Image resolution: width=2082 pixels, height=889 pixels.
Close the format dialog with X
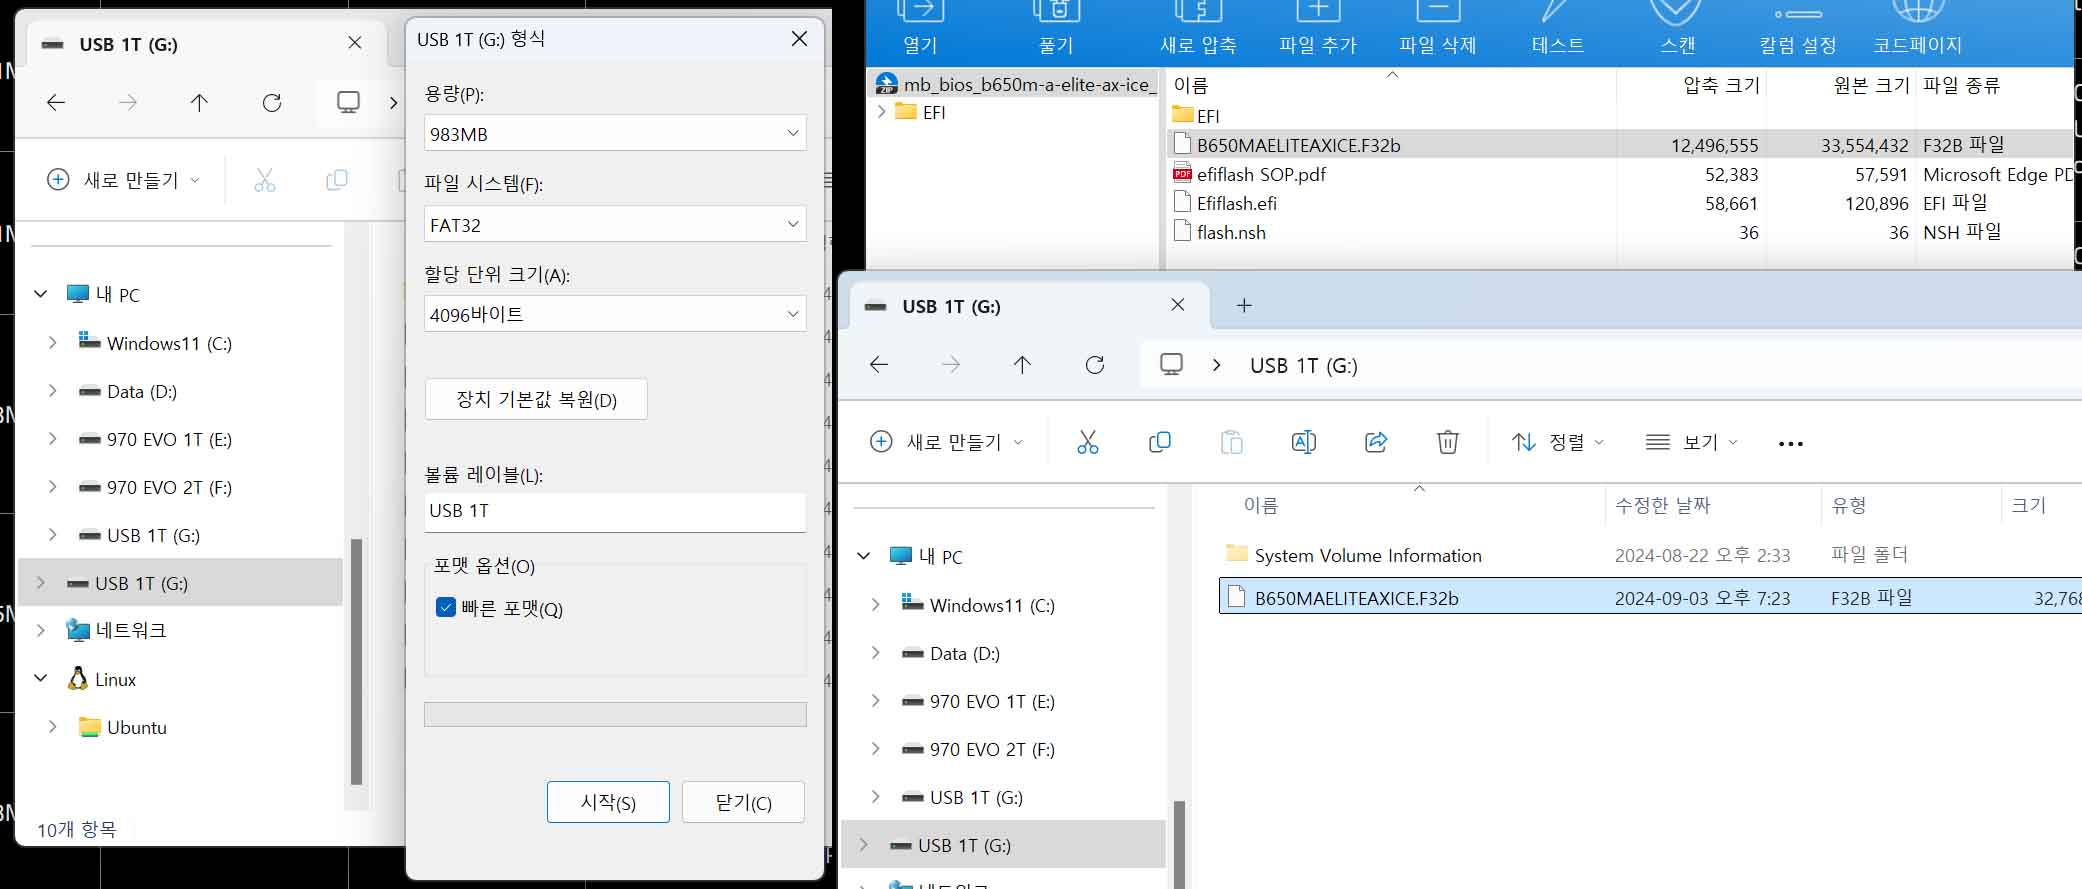coord(799,39)
